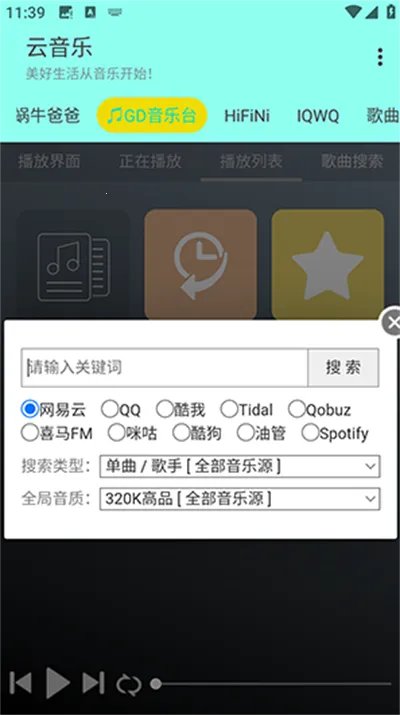Skip to the previous track
This screenshot has width=400, height=715.
(x=21, y=683)
